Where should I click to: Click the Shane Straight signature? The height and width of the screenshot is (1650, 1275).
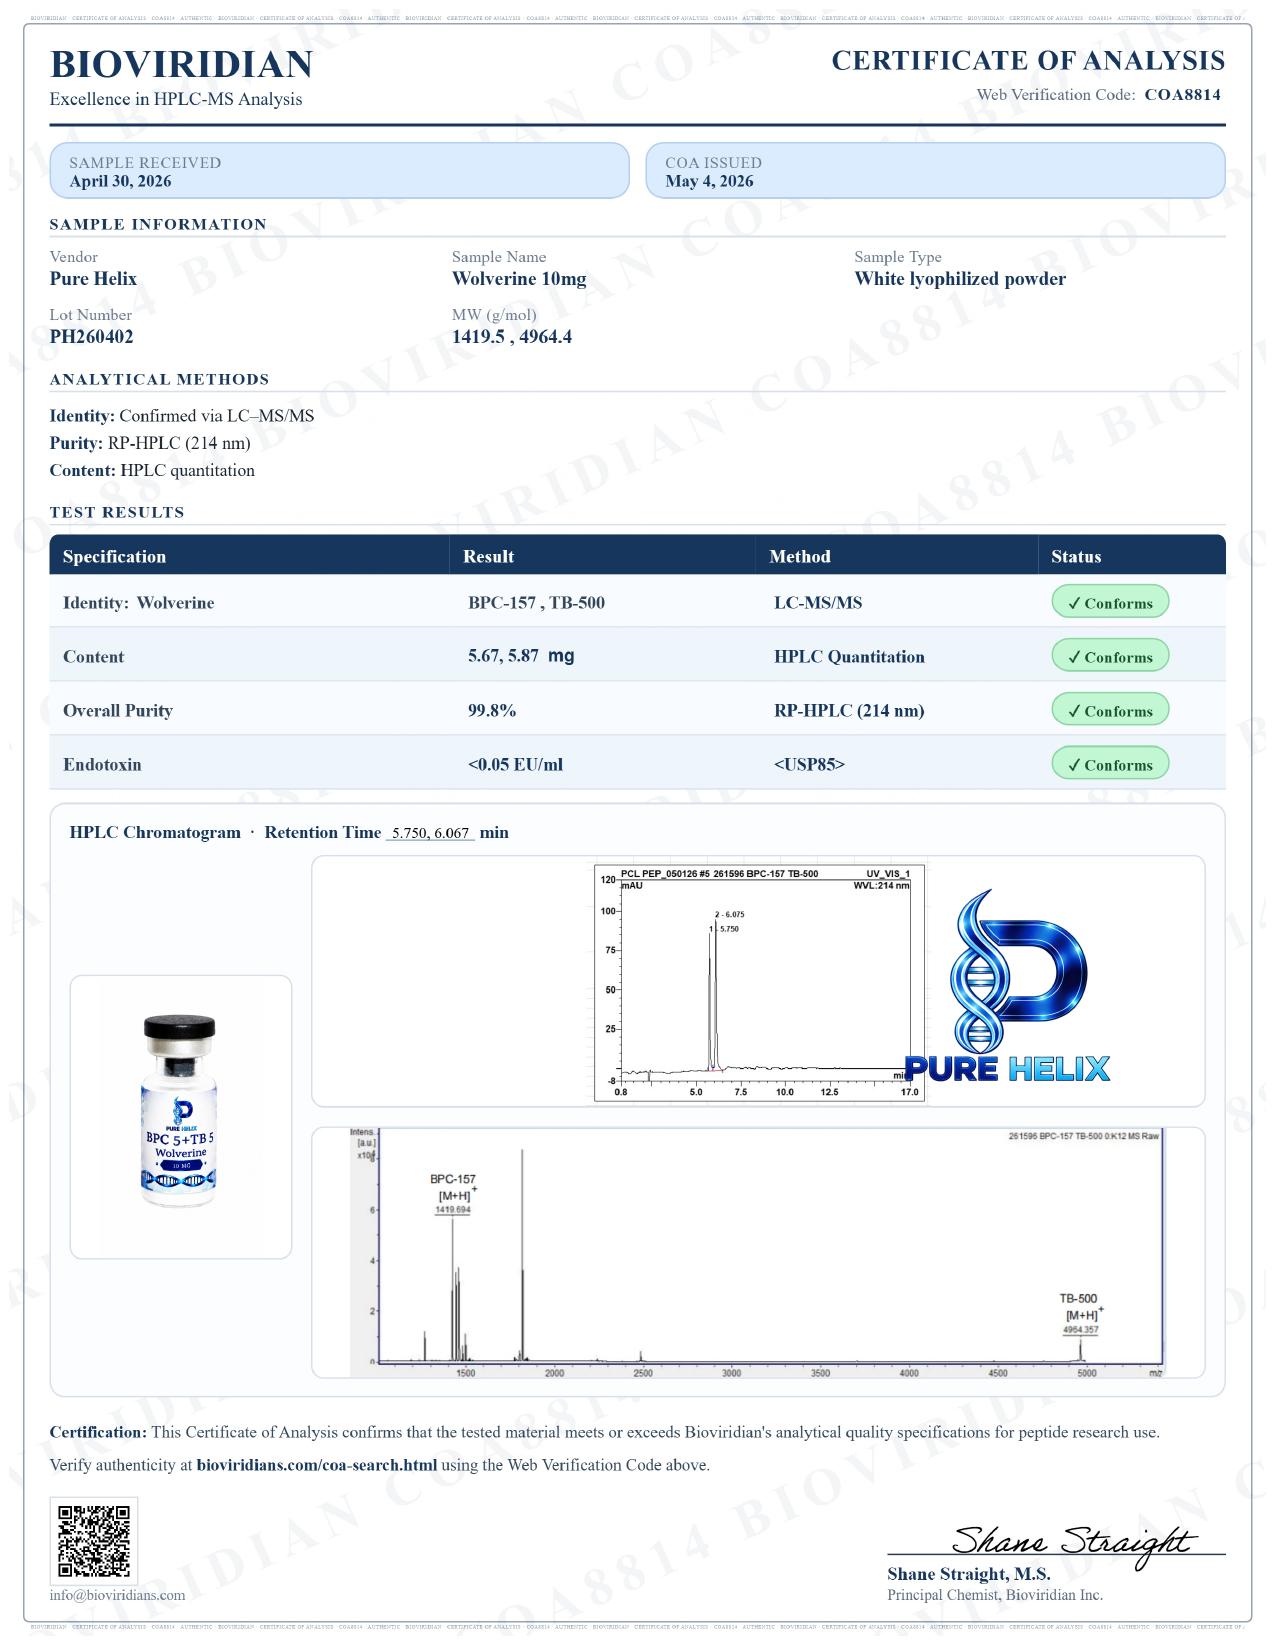(x=1074, y=1542)
